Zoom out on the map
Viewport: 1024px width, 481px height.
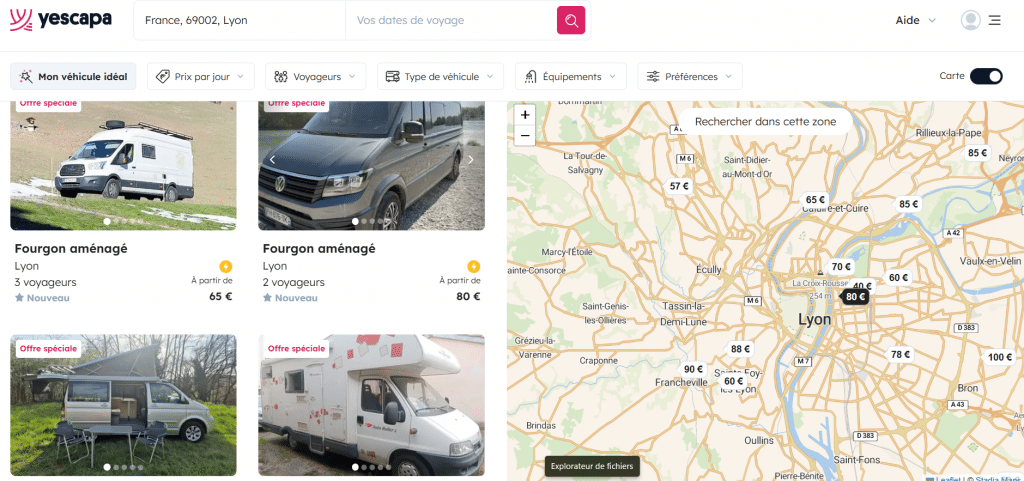524,135
